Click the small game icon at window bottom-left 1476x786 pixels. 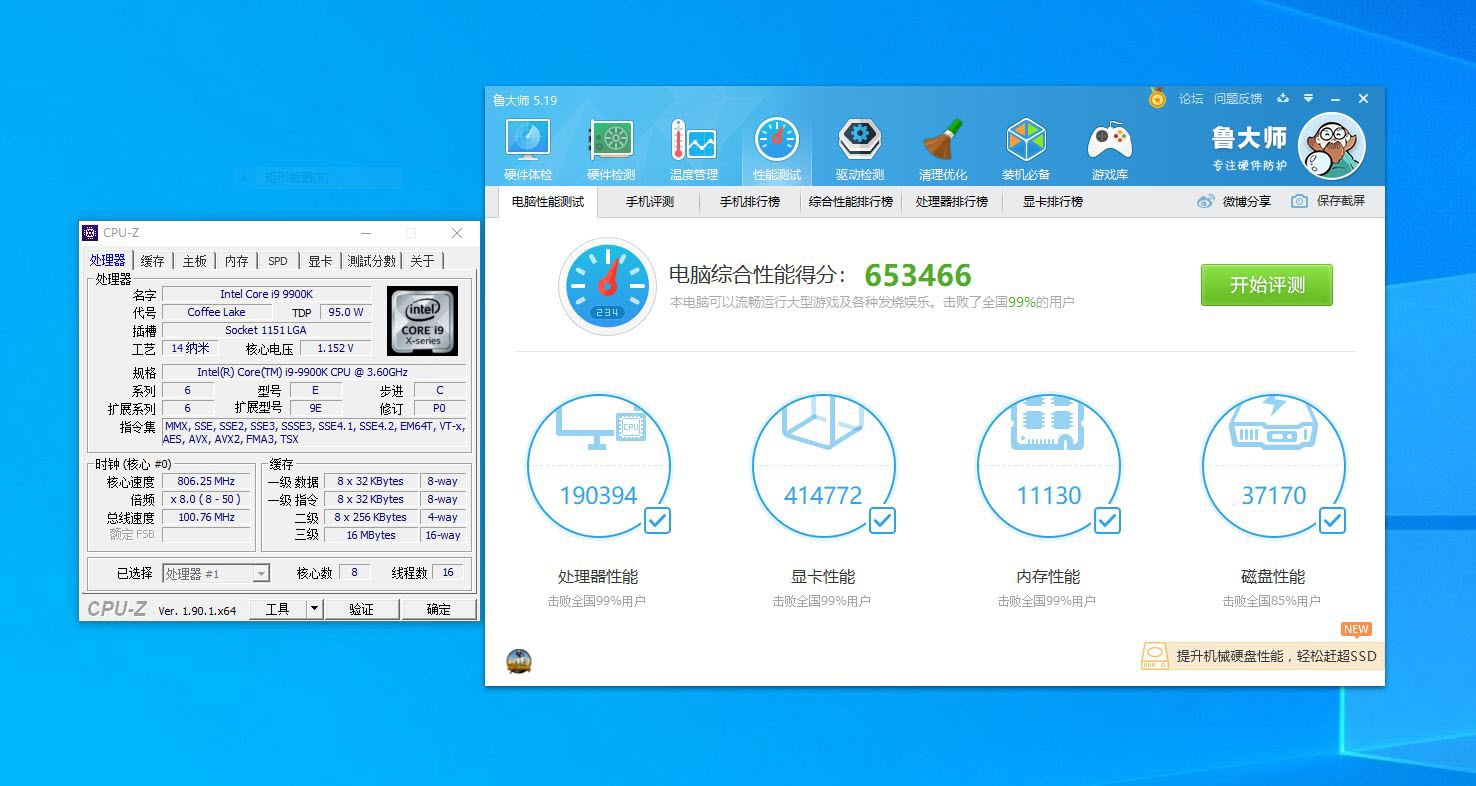[x=519, y=661]
